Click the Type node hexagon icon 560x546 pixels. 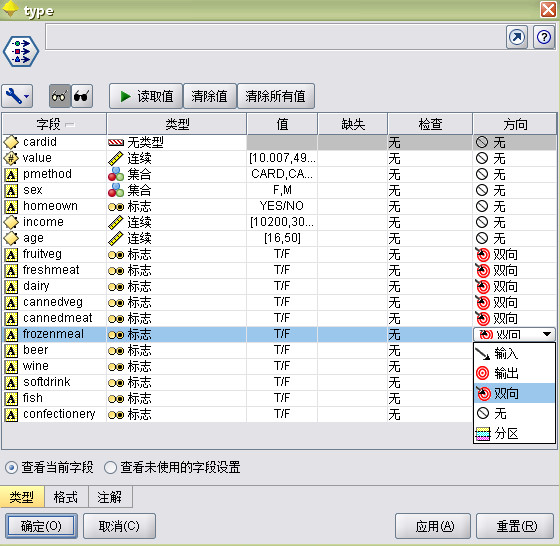point(21,51)
